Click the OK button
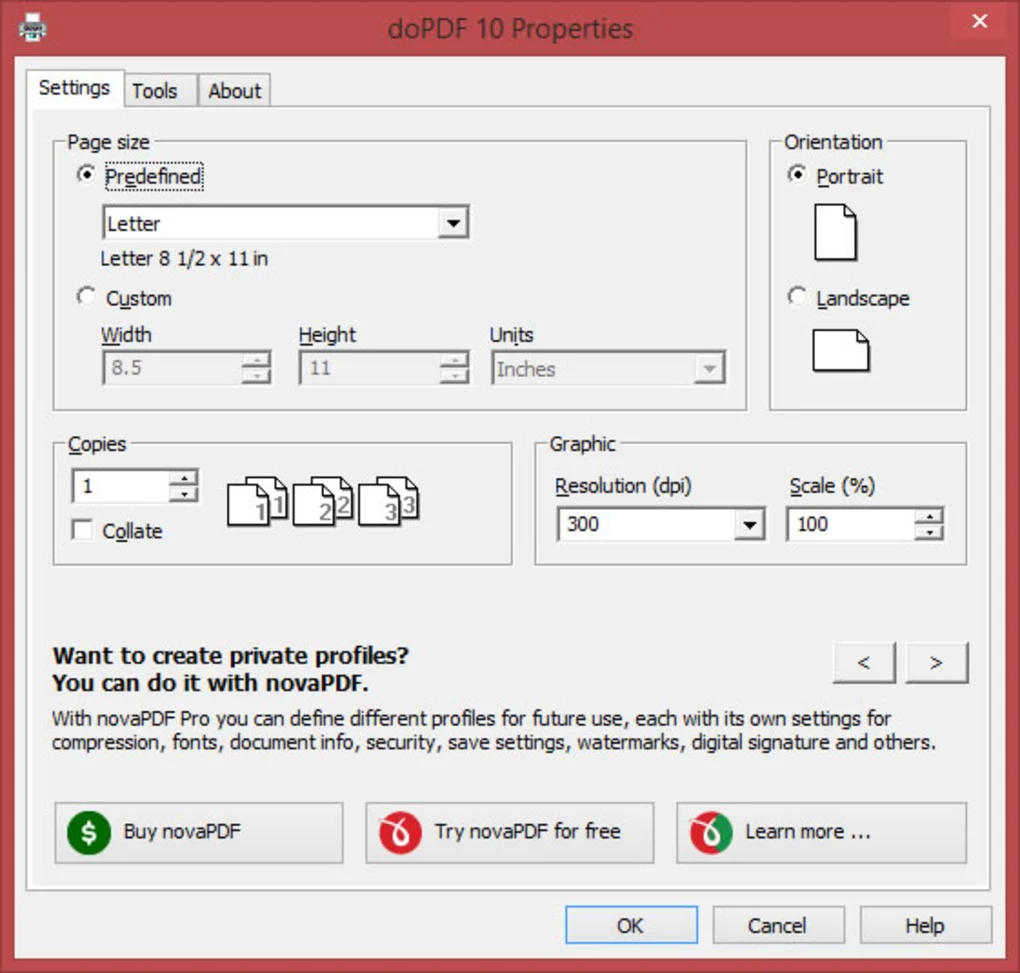 [631, 925]
